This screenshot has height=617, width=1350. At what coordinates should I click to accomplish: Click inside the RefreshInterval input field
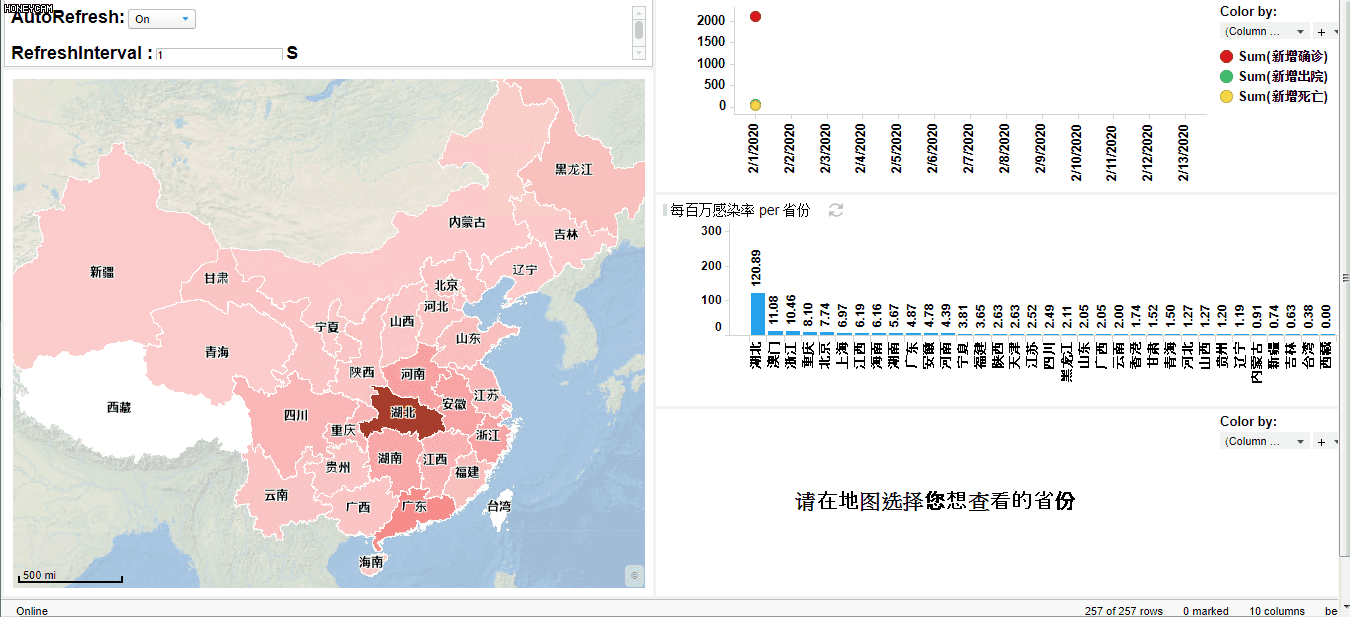[x=219, y=55]
